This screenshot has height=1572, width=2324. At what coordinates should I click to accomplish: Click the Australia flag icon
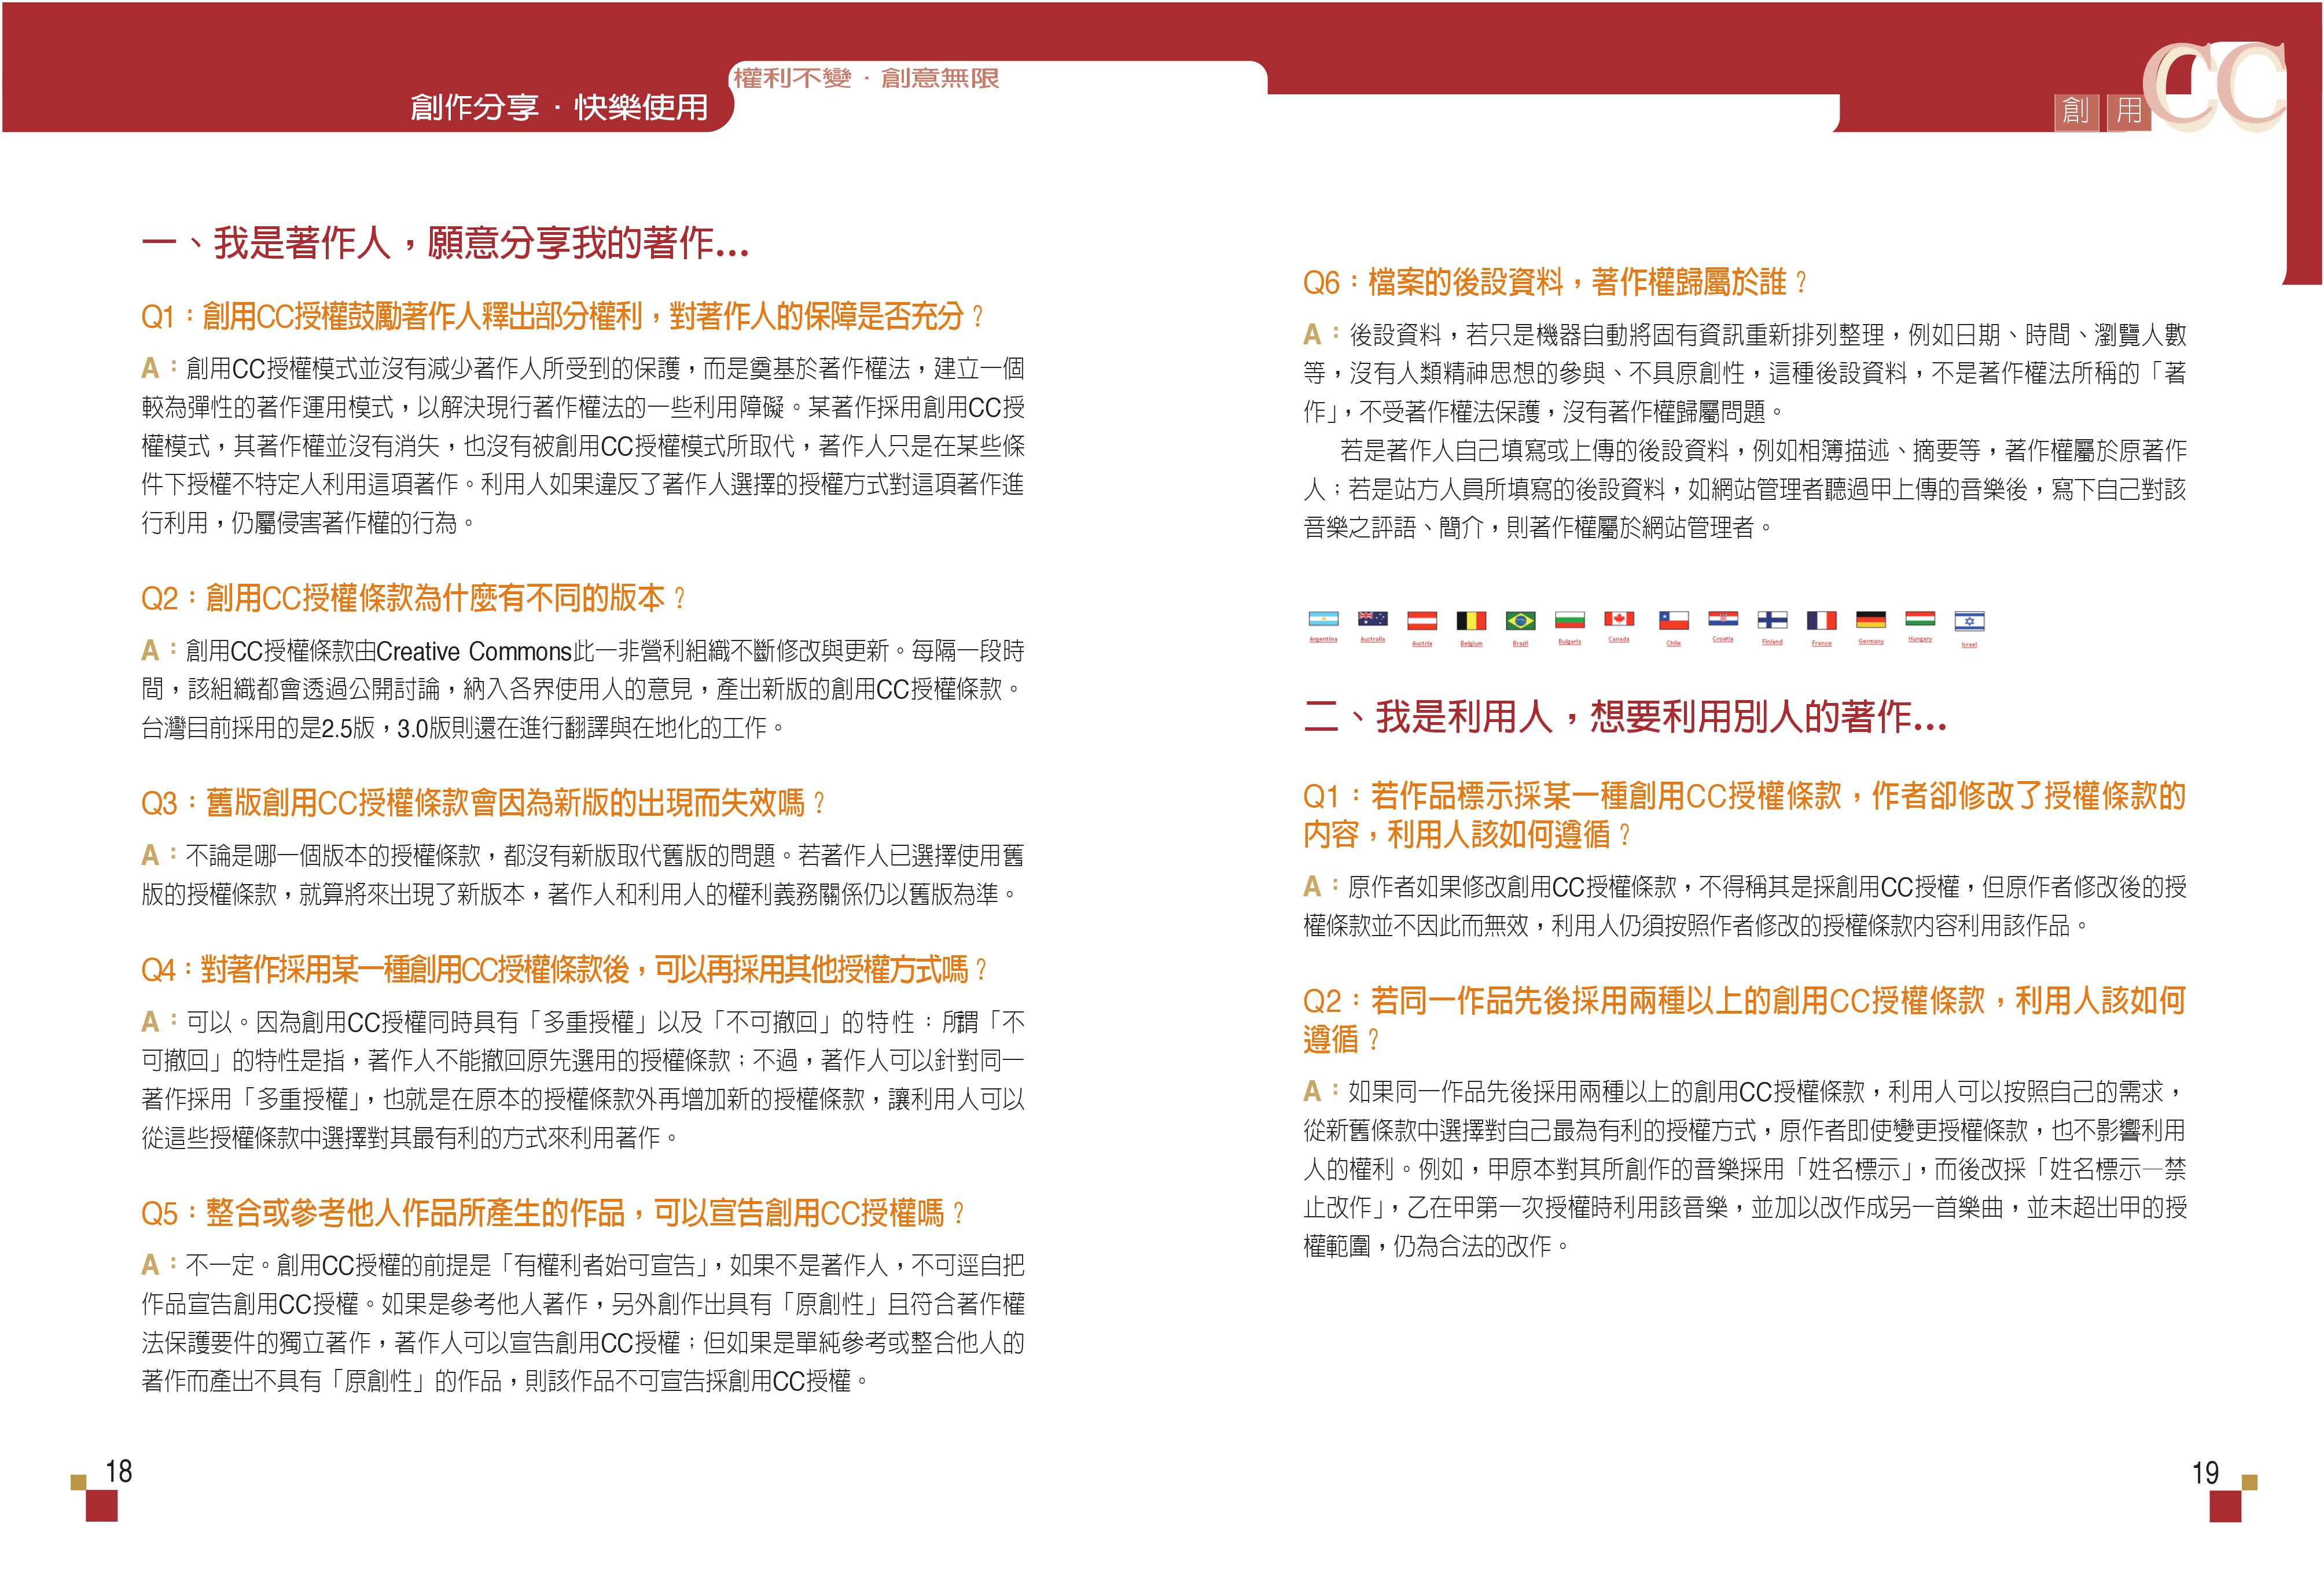(1372, 618)
